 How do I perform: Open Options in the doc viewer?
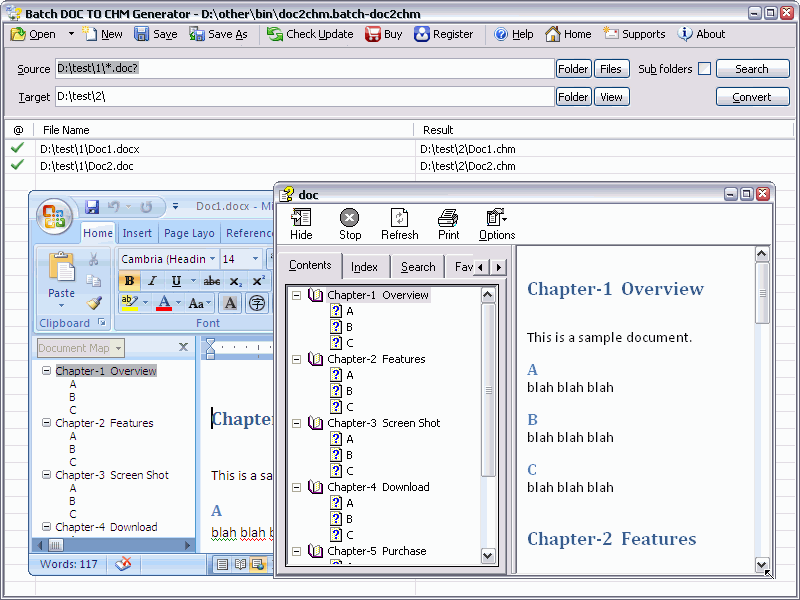pyautogui.click(x=497, y=224)
